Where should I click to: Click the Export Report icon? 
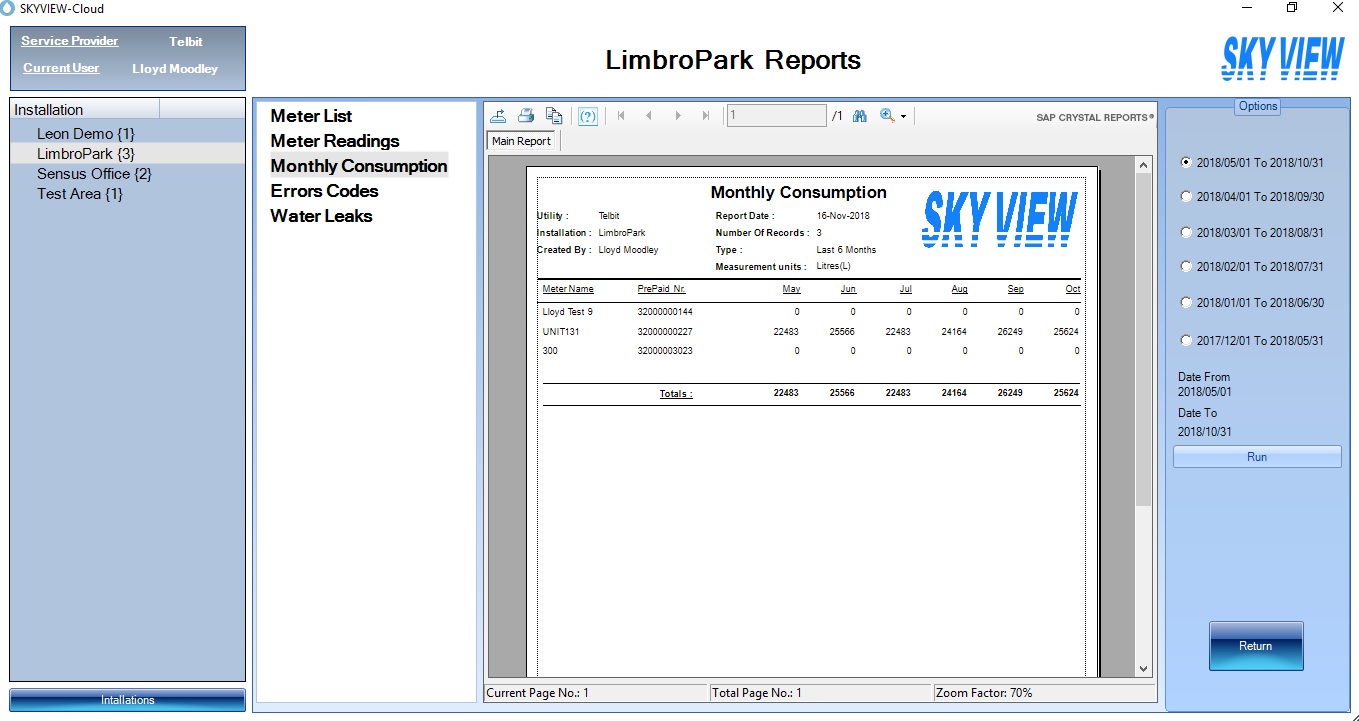[x=498, y=116]
